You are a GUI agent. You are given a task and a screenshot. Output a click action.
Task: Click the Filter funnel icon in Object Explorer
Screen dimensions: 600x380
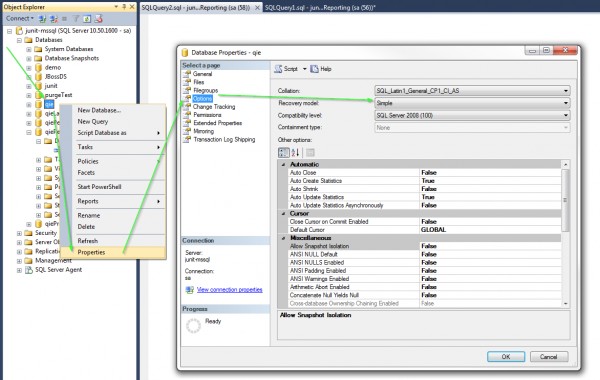pyautogui.click(x=76, y=18)
